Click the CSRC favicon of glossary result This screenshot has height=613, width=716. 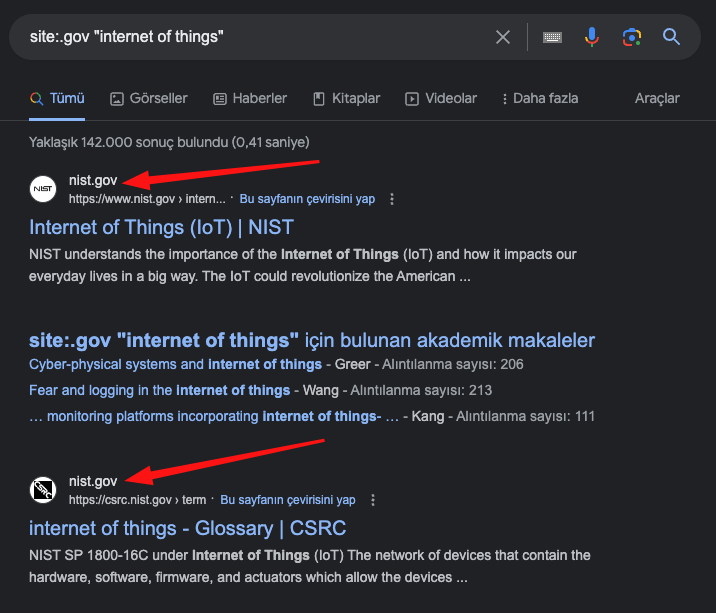tap(43, 490)
